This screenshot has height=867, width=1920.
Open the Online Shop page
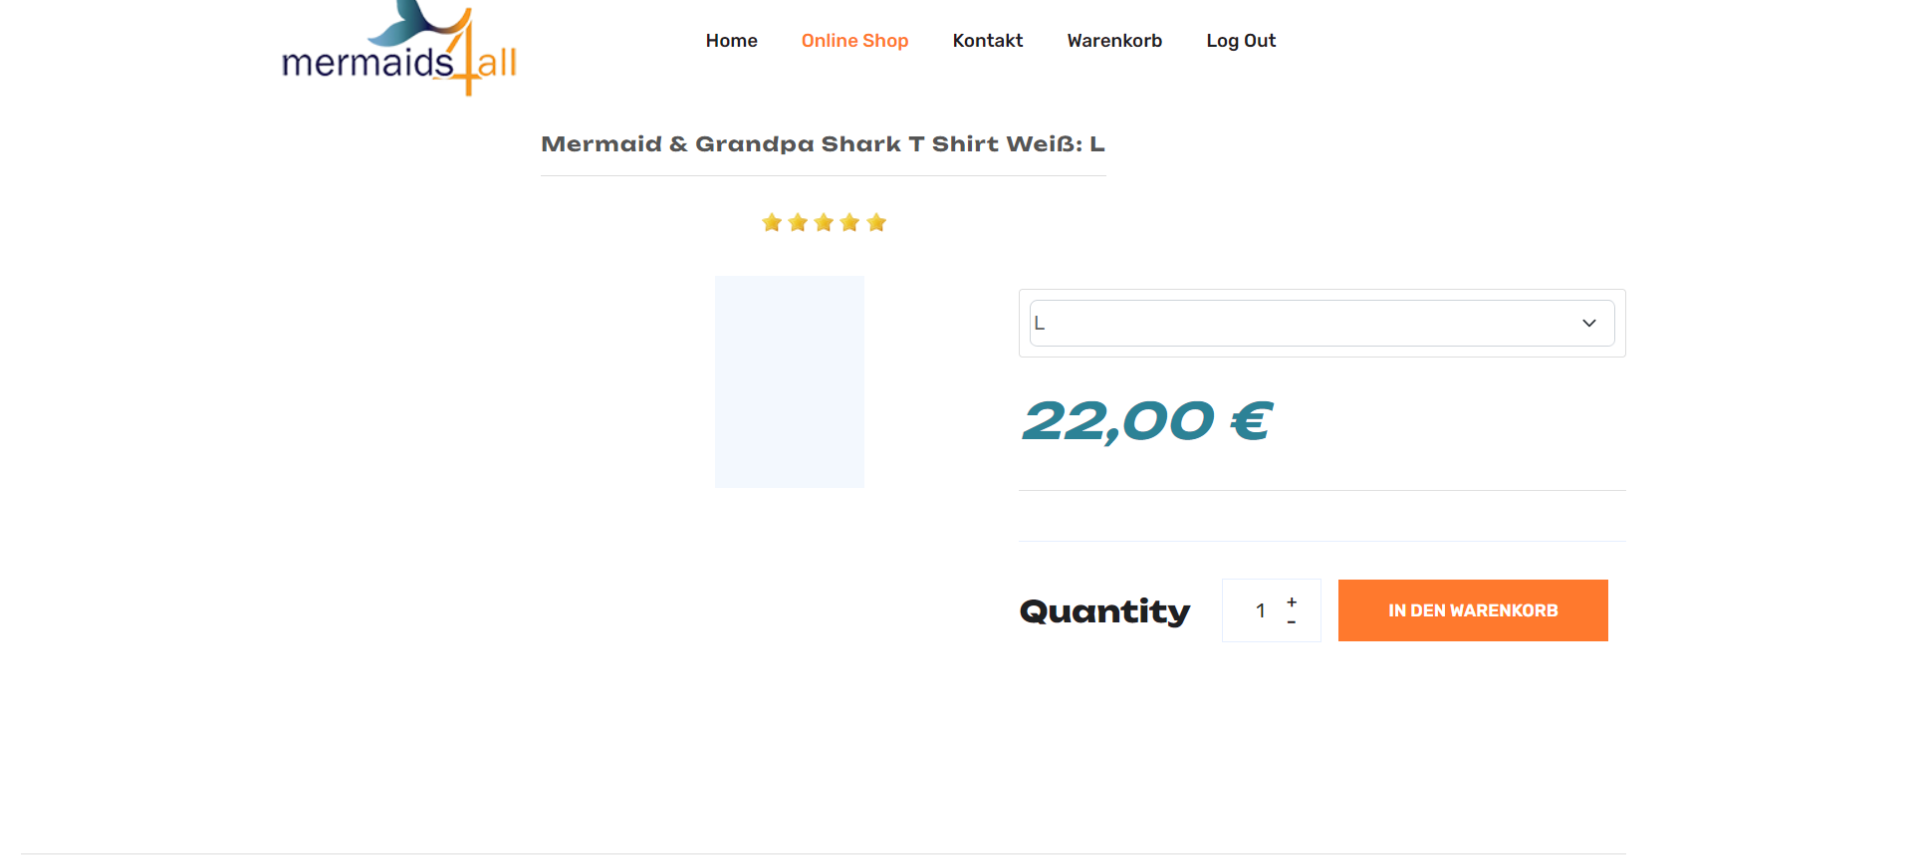coord(855,41)
